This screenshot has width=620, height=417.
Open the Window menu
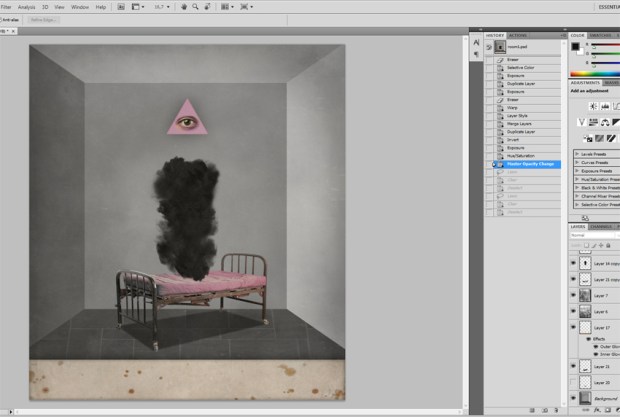(x=79, y=7)
